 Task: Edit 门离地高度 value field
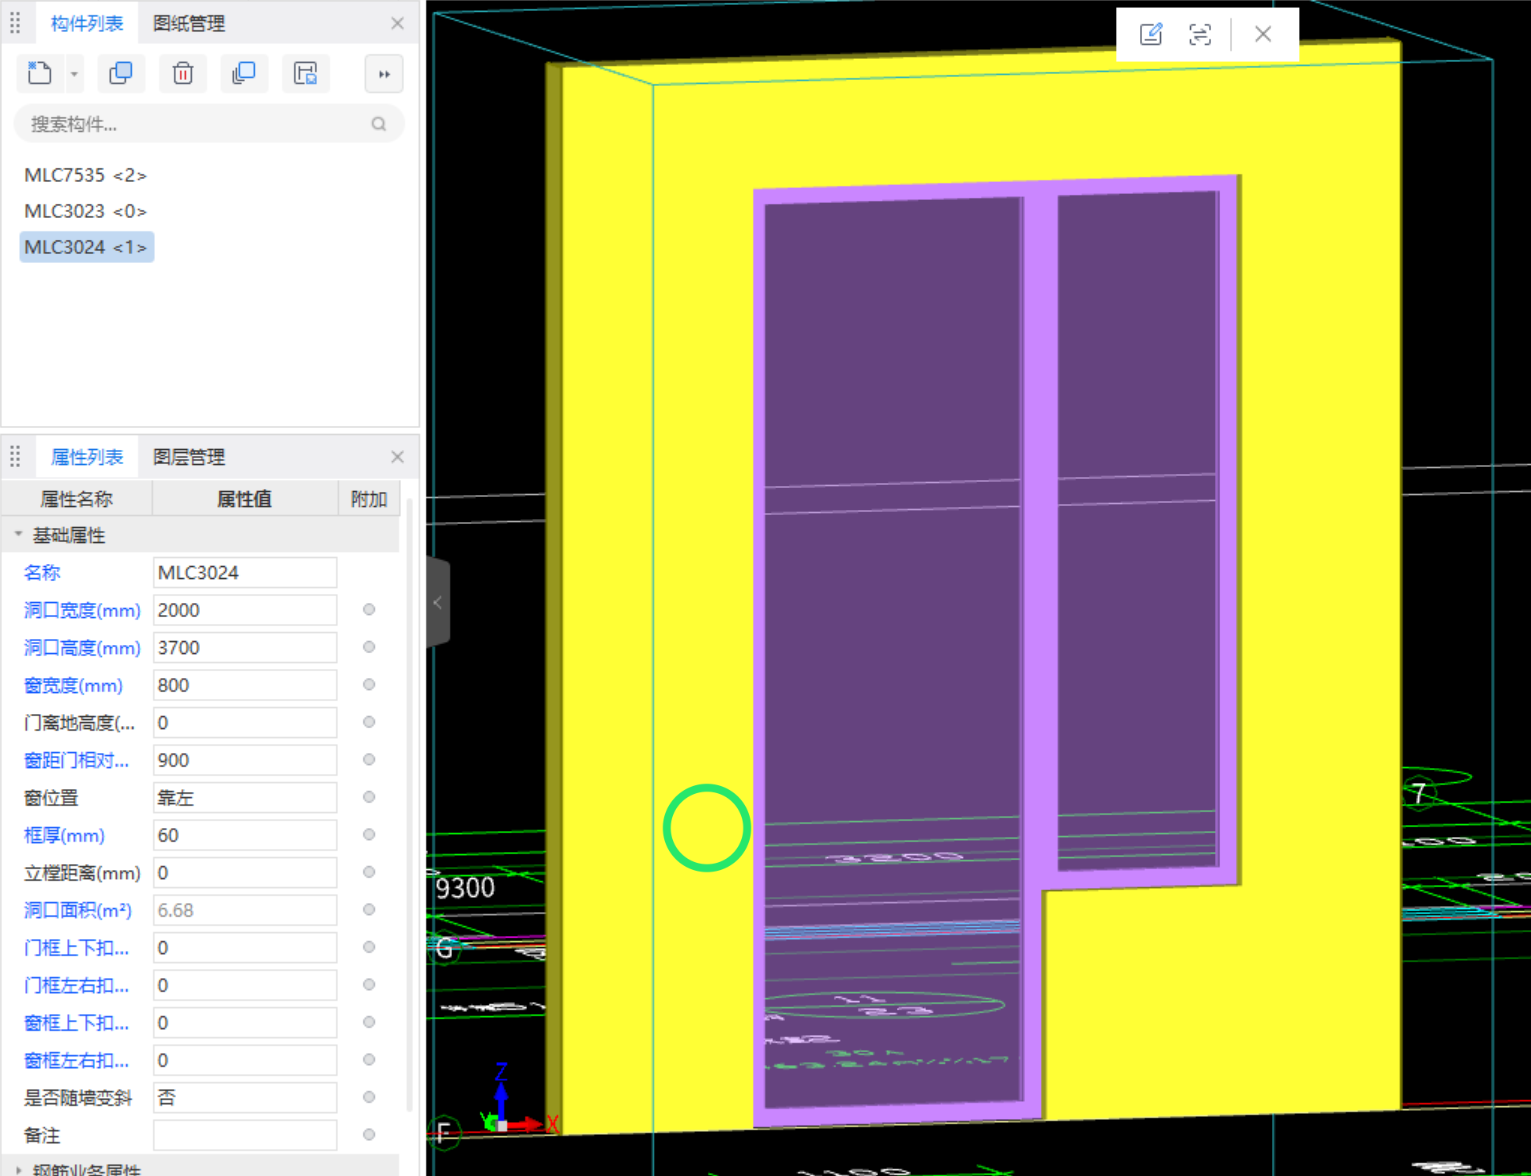click(245, 723)
